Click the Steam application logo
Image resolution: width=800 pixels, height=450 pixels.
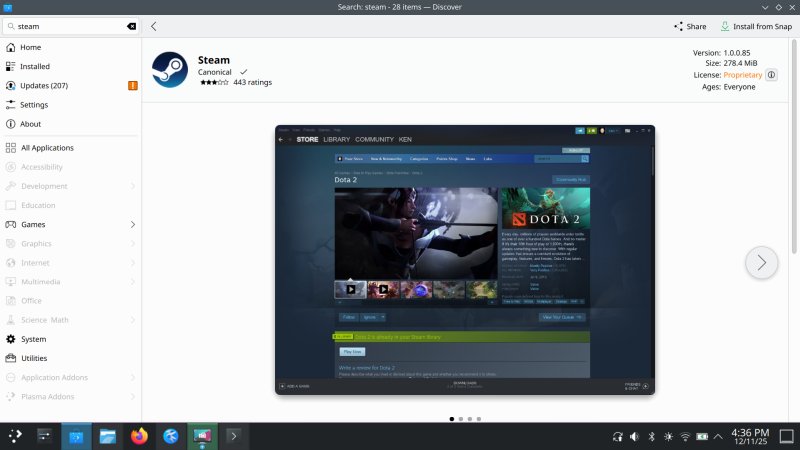(x=170, y=70)
